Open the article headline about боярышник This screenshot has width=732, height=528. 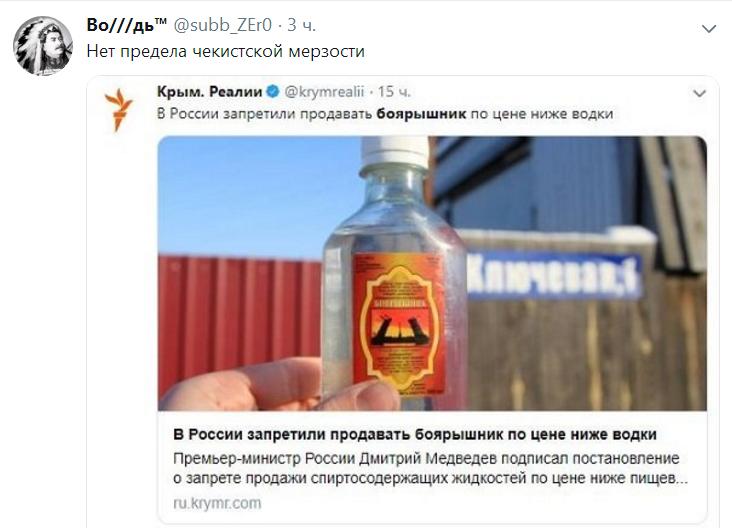(x=415, y=435)
